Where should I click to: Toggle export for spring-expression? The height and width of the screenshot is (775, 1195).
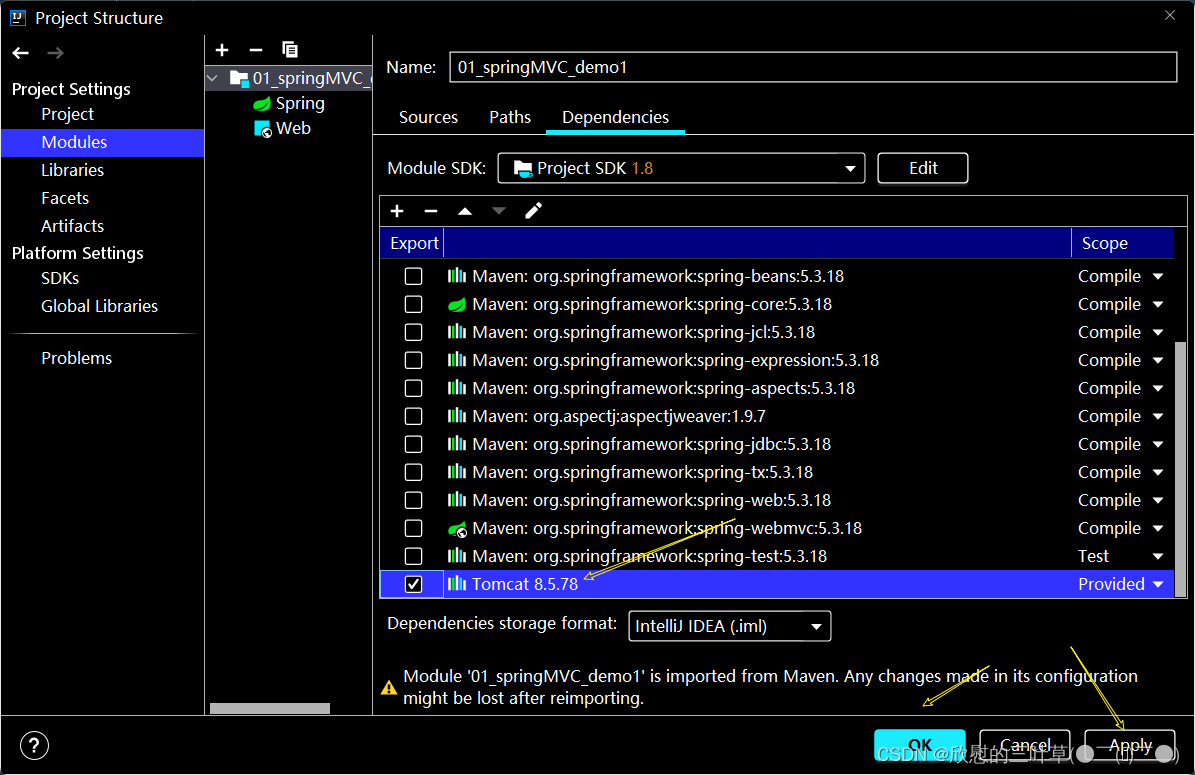tap(413, 360)
